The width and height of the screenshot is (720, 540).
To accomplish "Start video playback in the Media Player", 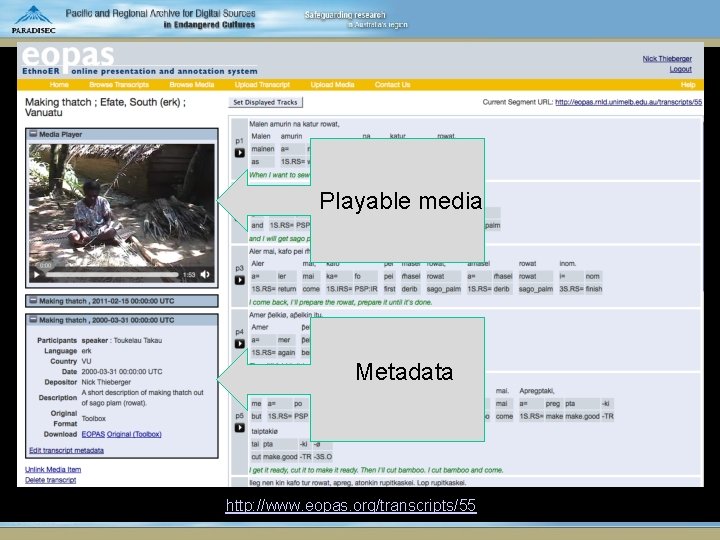I will tap(37, 275).
